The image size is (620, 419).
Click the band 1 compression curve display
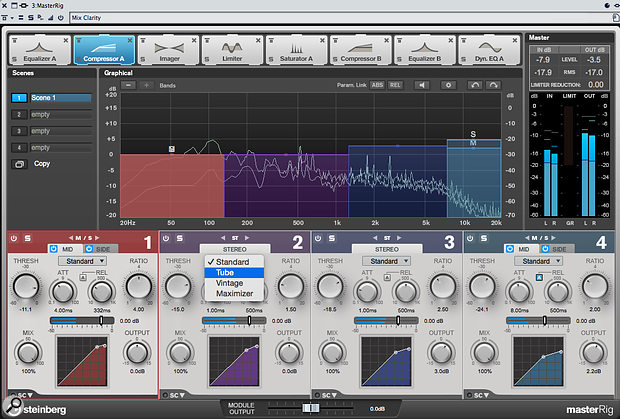[82, 361]
